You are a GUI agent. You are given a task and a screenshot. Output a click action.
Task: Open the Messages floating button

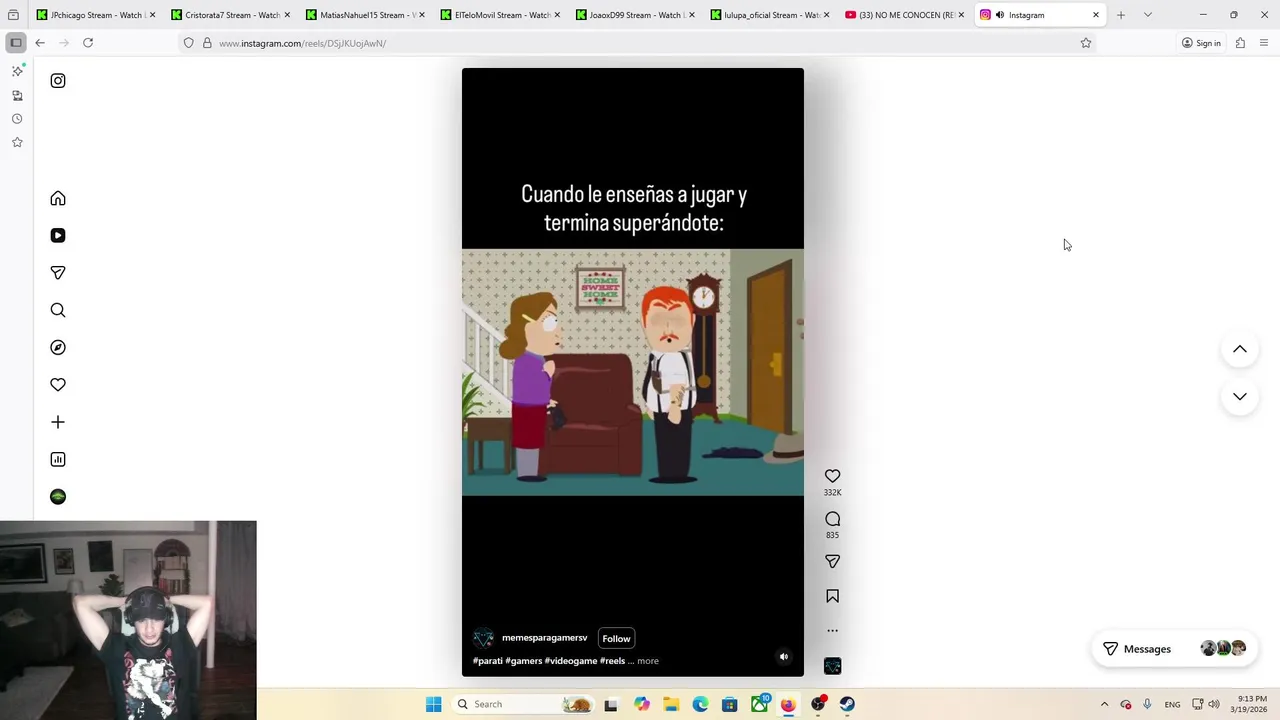(x=1174, y=649)
